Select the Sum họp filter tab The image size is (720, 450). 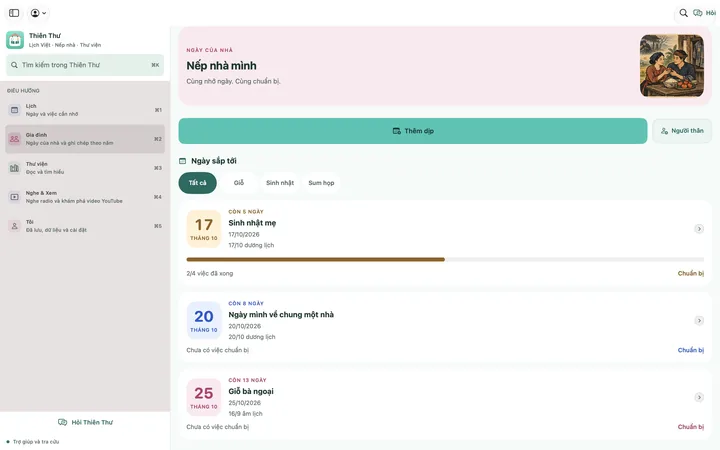pos(321,183)
